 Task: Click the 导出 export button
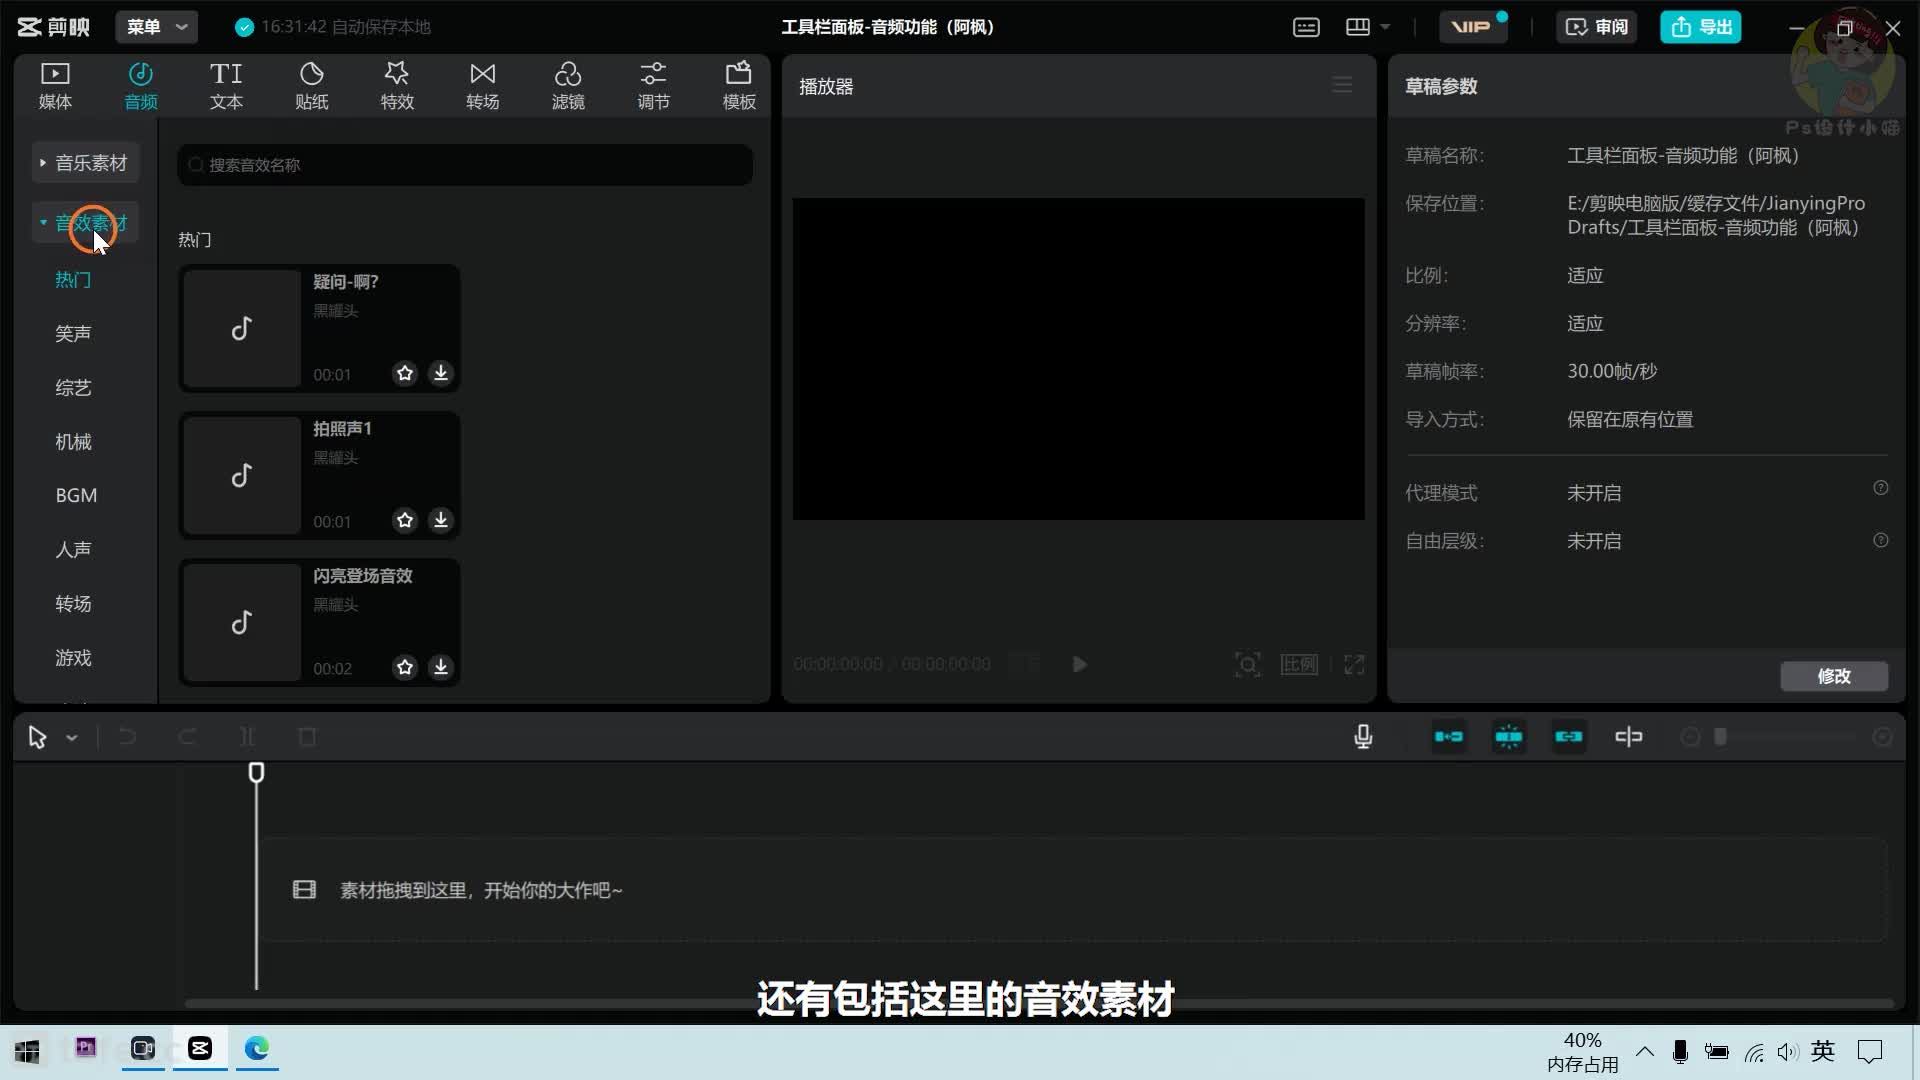1701,27
